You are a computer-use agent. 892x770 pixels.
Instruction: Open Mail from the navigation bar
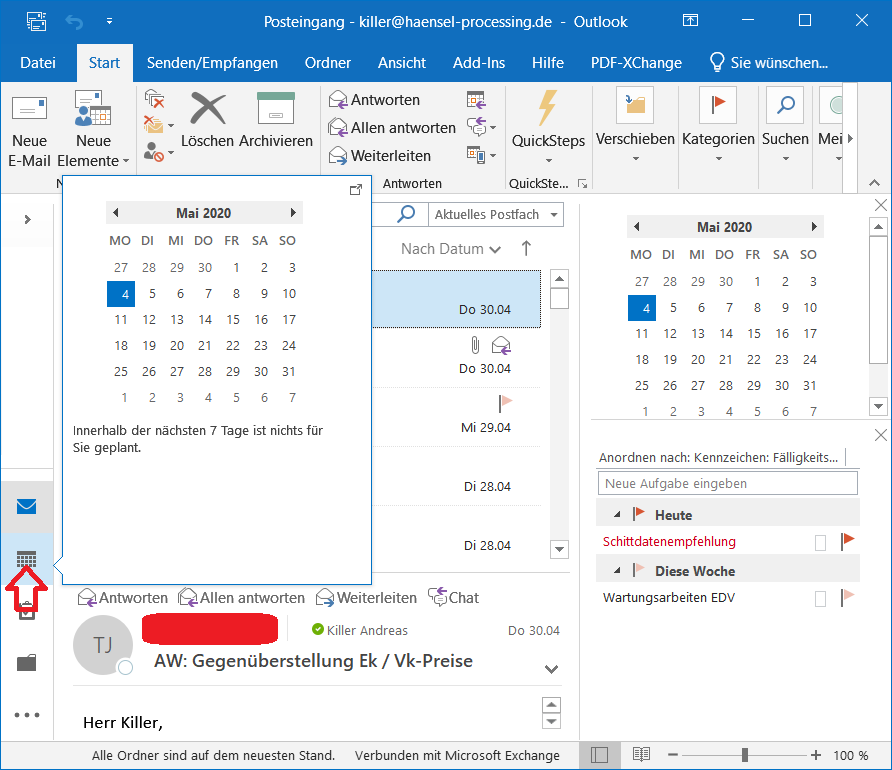pyautogui.click(x=27, y=506)
